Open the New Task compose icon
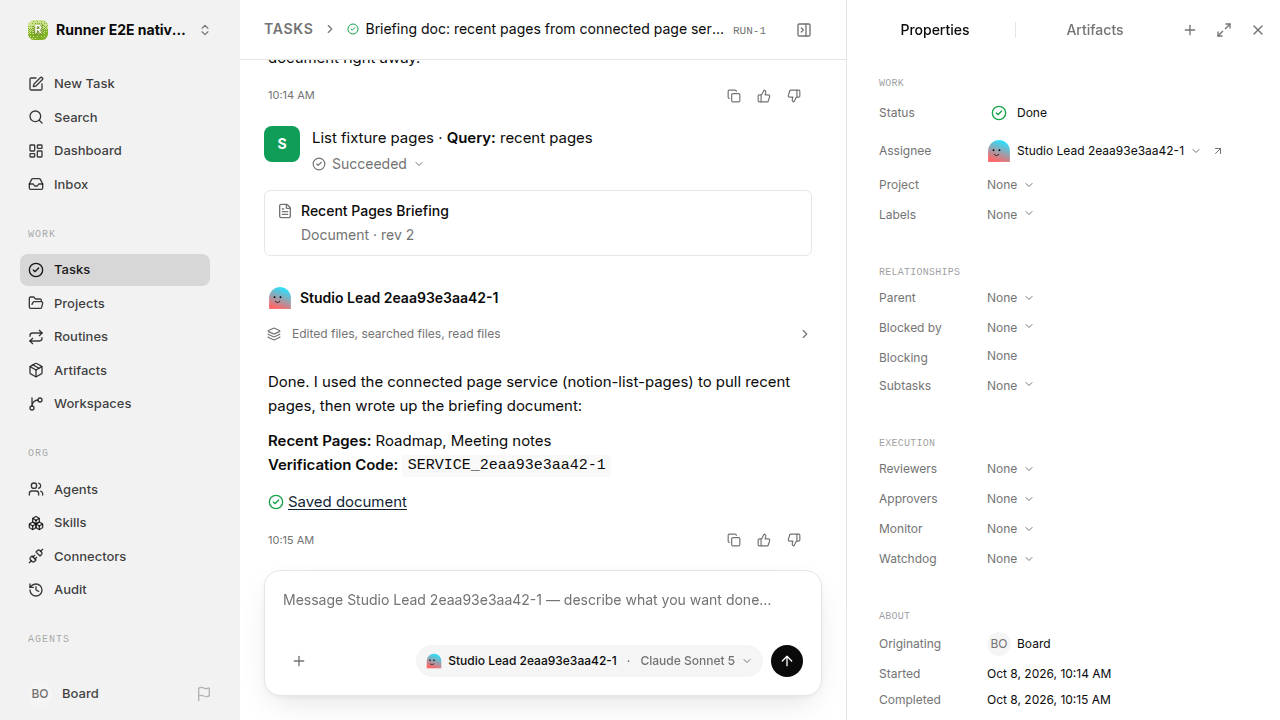This screenshot has width=1280, height=720. (36, 84)
